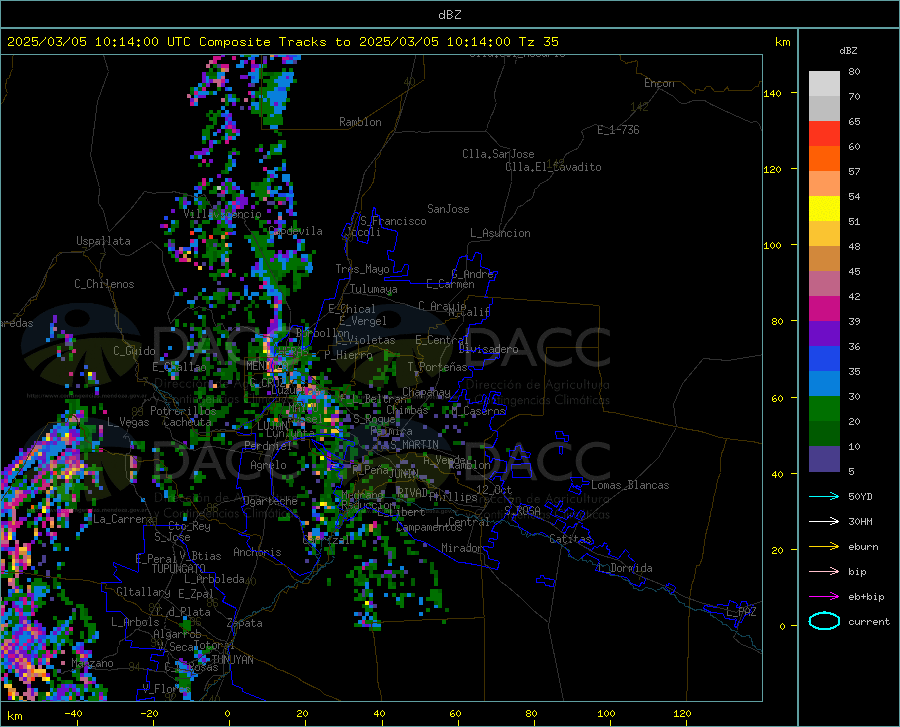
Task: Click the 'current' legend label
Action: tap(869, 621)
